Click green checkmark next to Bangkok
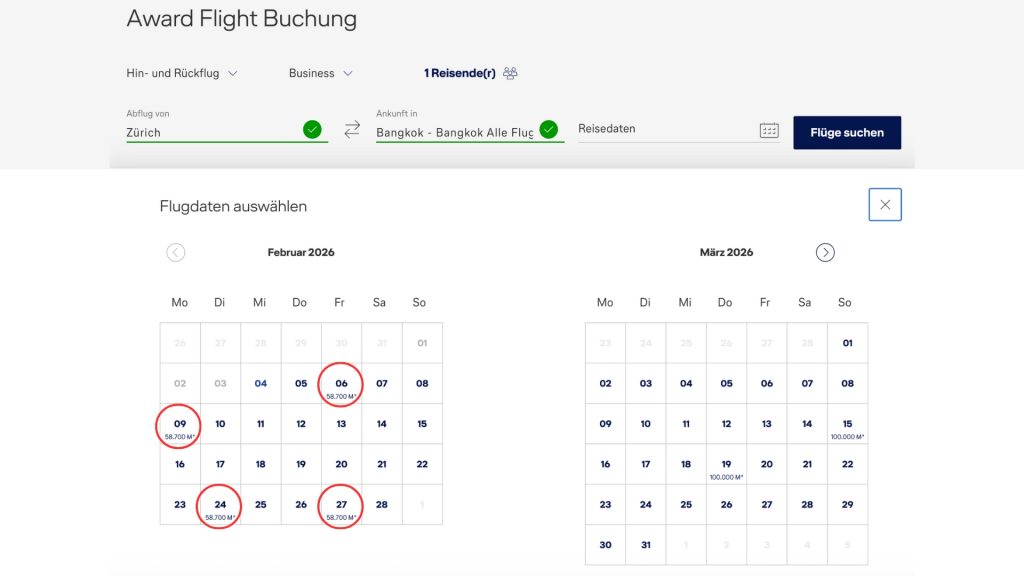This screenshot has height=576, width=1024. pos(548,129)
